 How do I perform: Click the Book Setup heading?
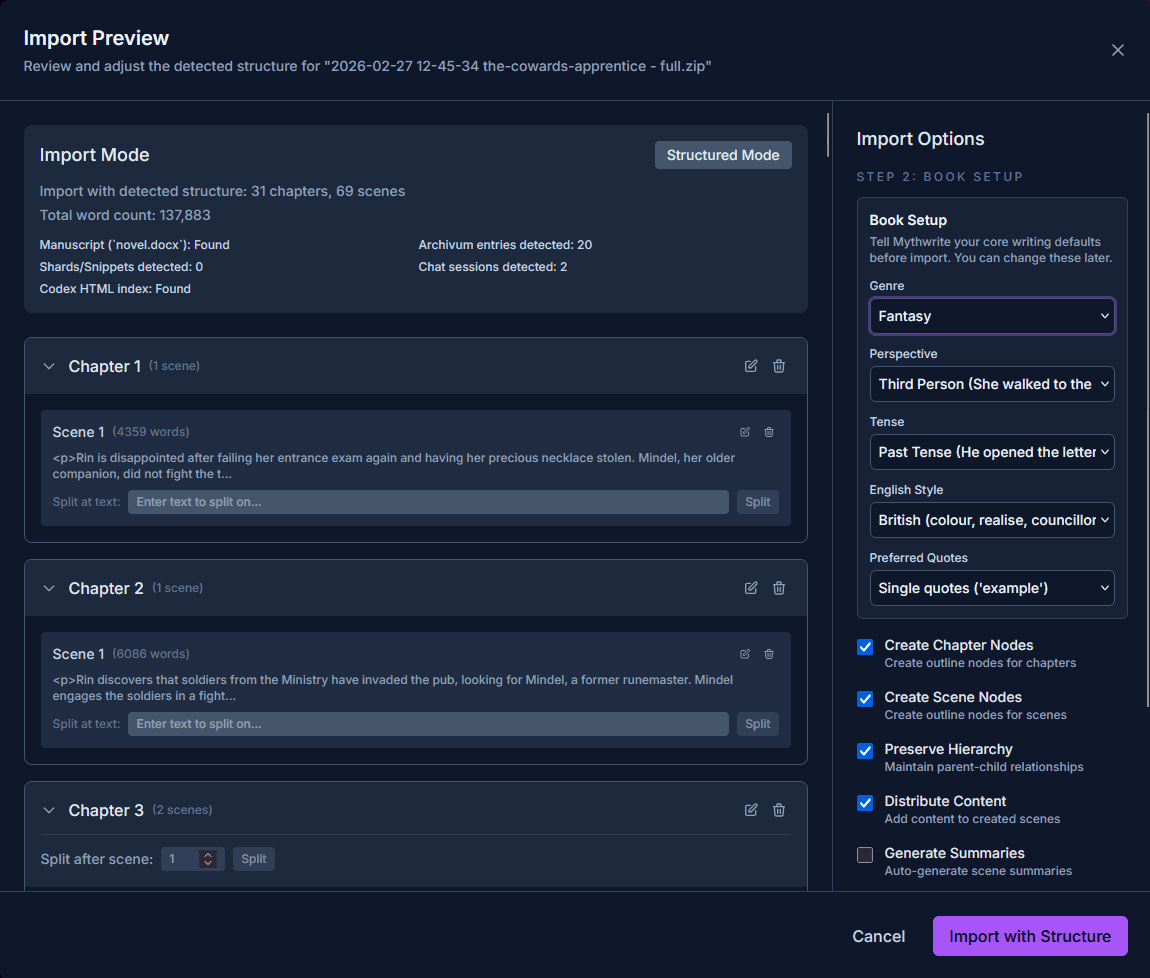pos(908,220)
